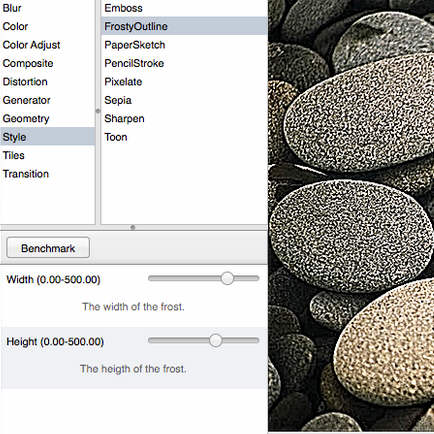Click the vertical split divider handle

pyautogui.click(x=98, y=111)
